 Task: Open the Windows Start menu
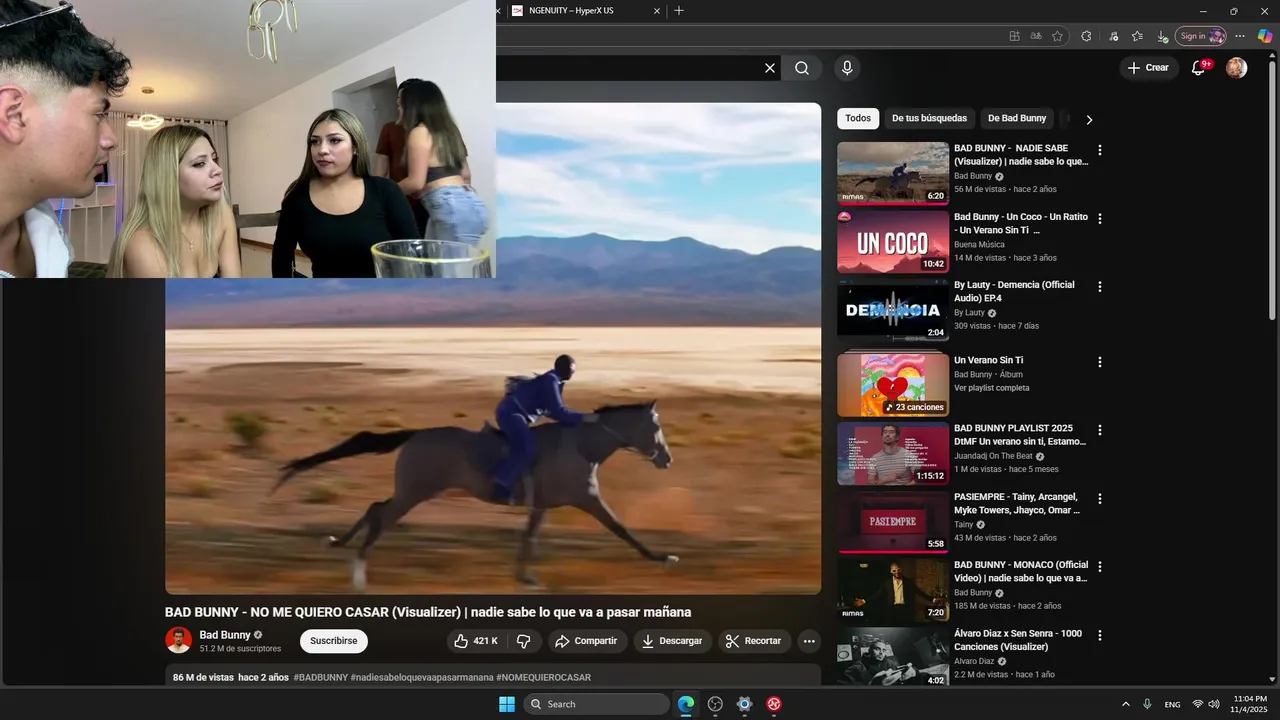click(x=507, y=704)
